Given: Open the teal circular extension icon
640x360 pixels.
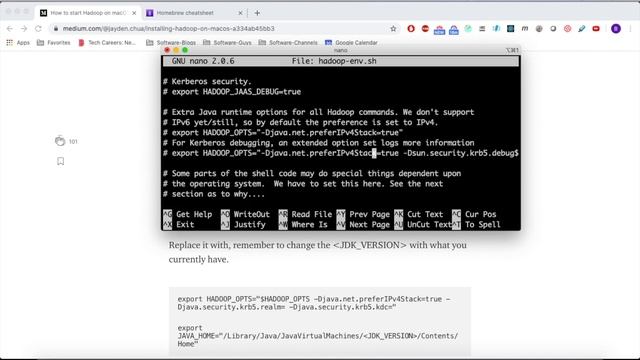Looking at the screenshot, I should click(x=468, y=29).
